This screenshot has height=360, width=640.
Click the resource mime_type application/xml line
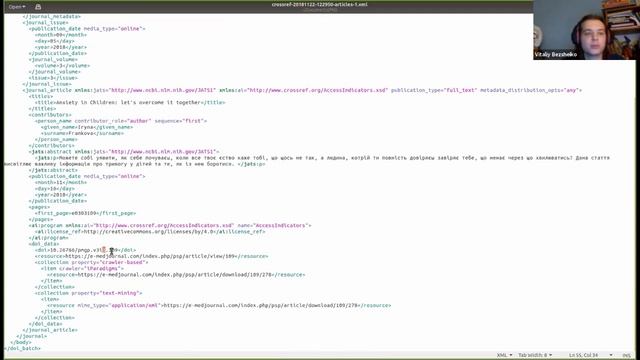click(219, 305)
